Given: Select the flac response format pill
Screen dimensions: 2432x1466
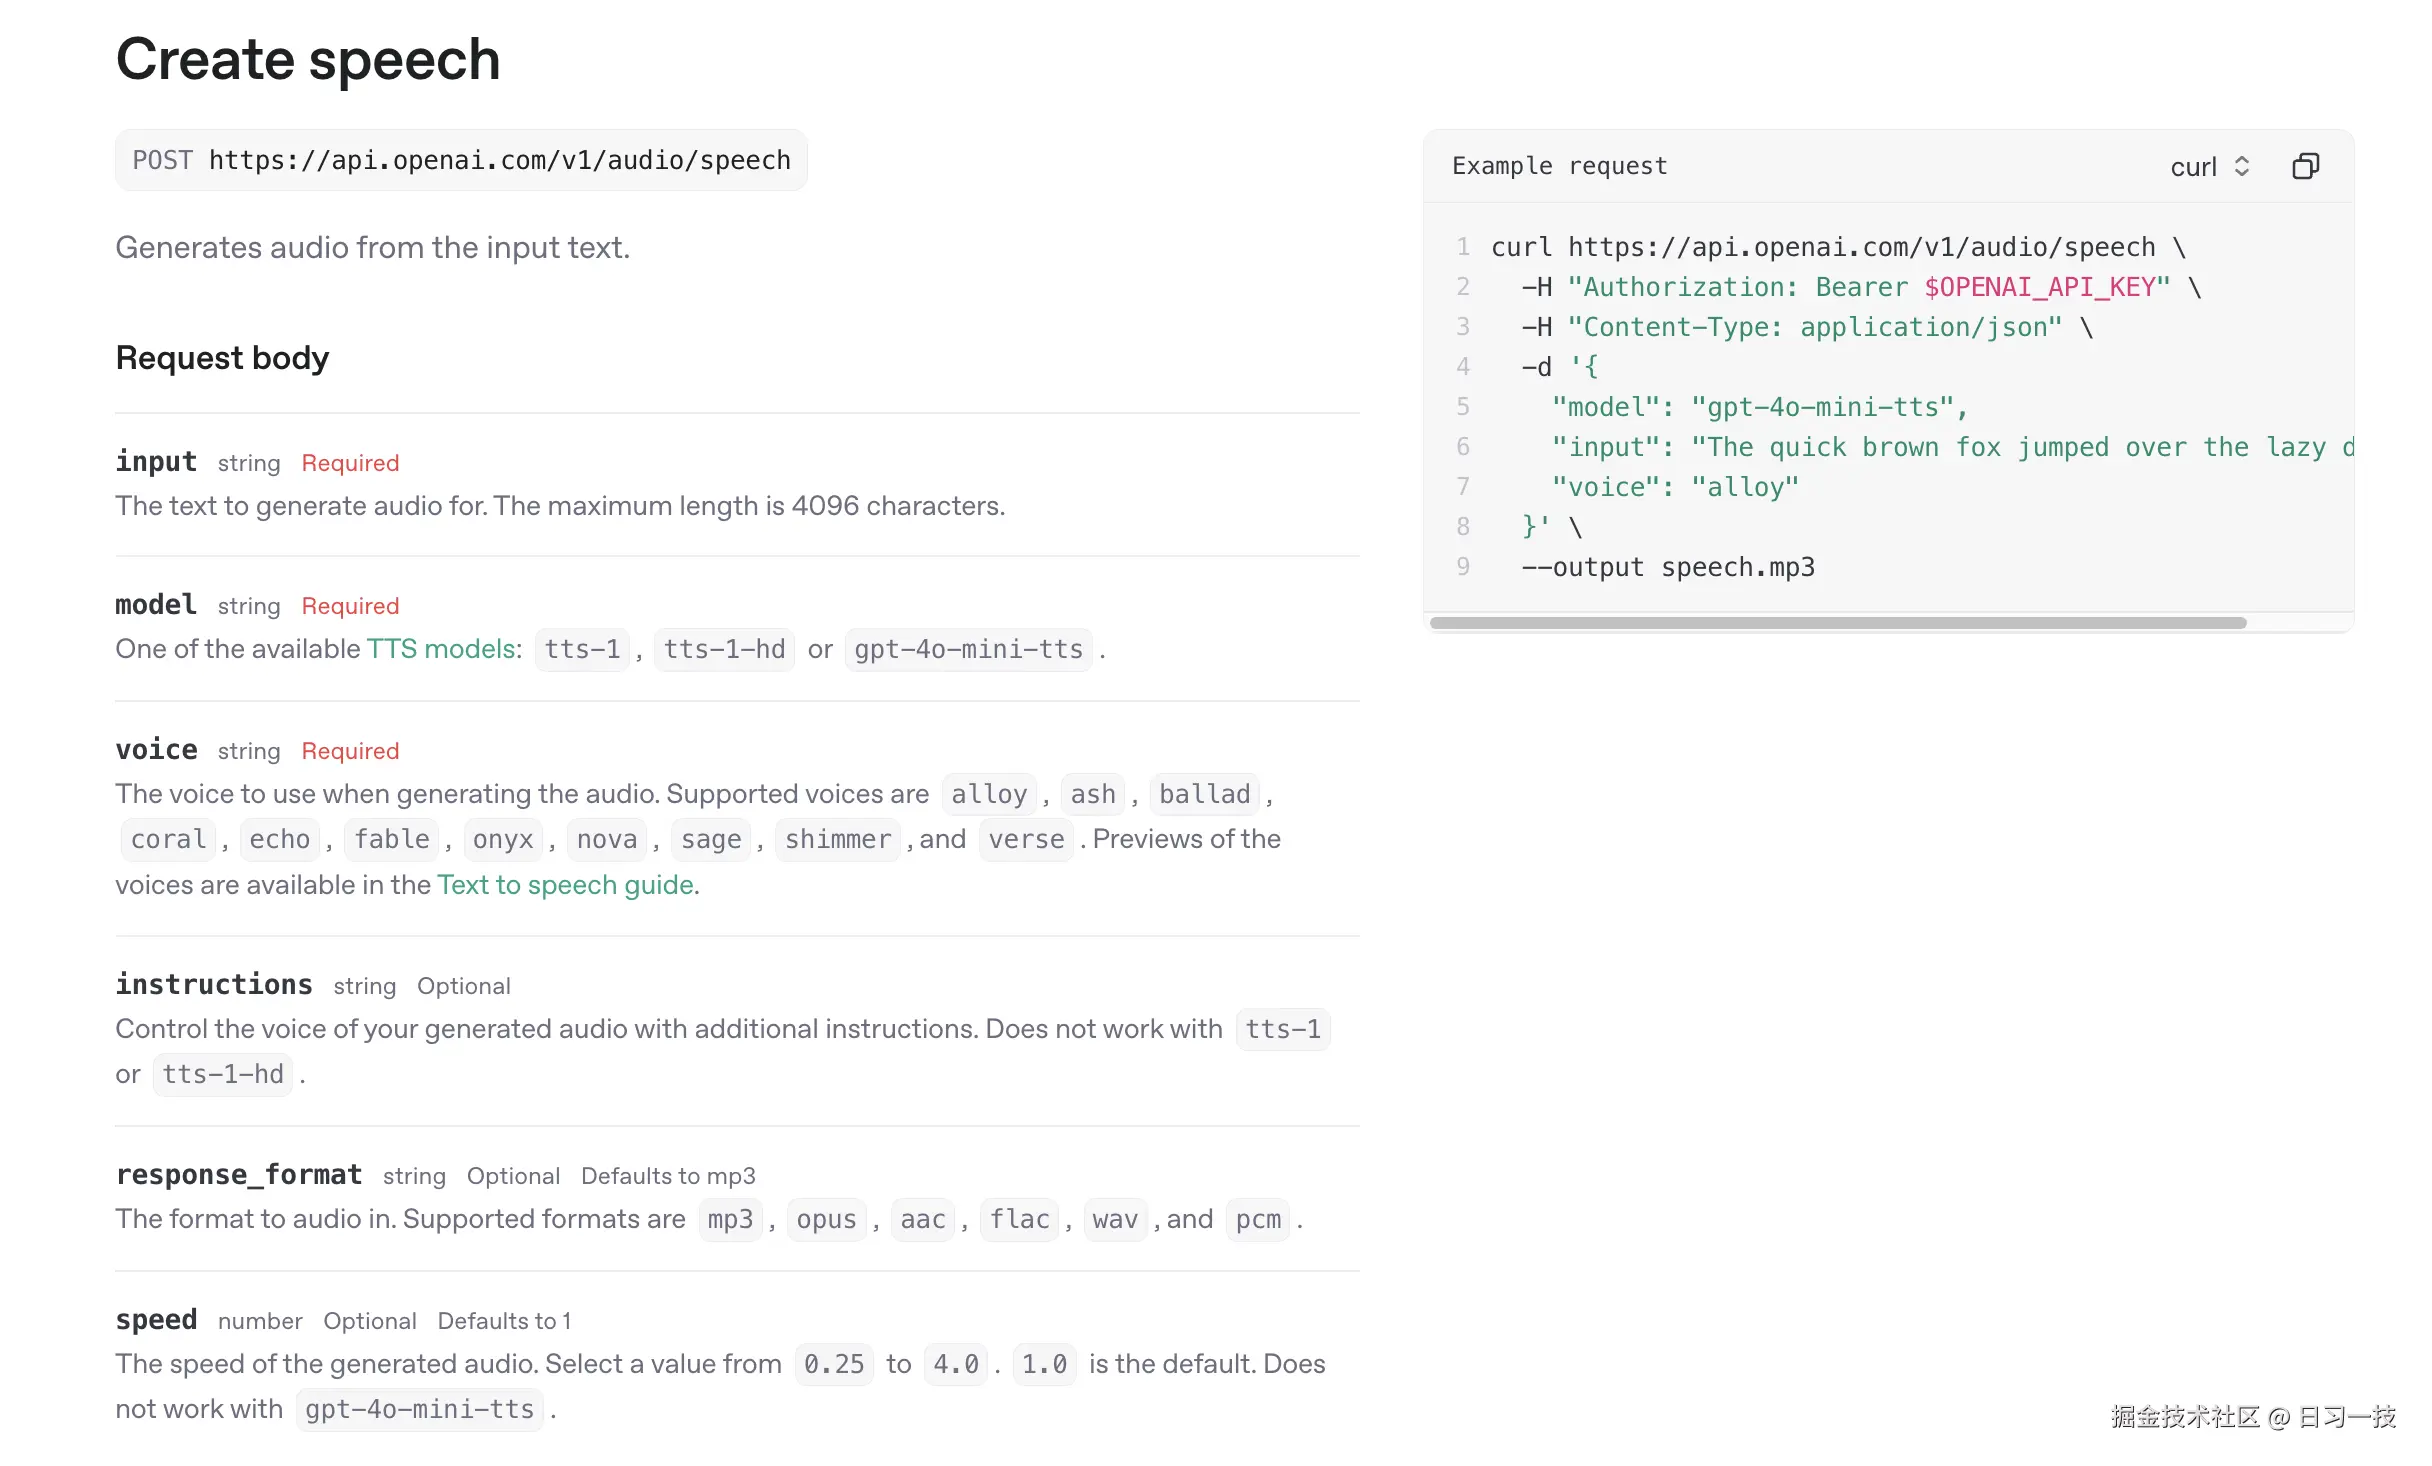Looking at the screenshot, I should [x=1018, y=1218].
